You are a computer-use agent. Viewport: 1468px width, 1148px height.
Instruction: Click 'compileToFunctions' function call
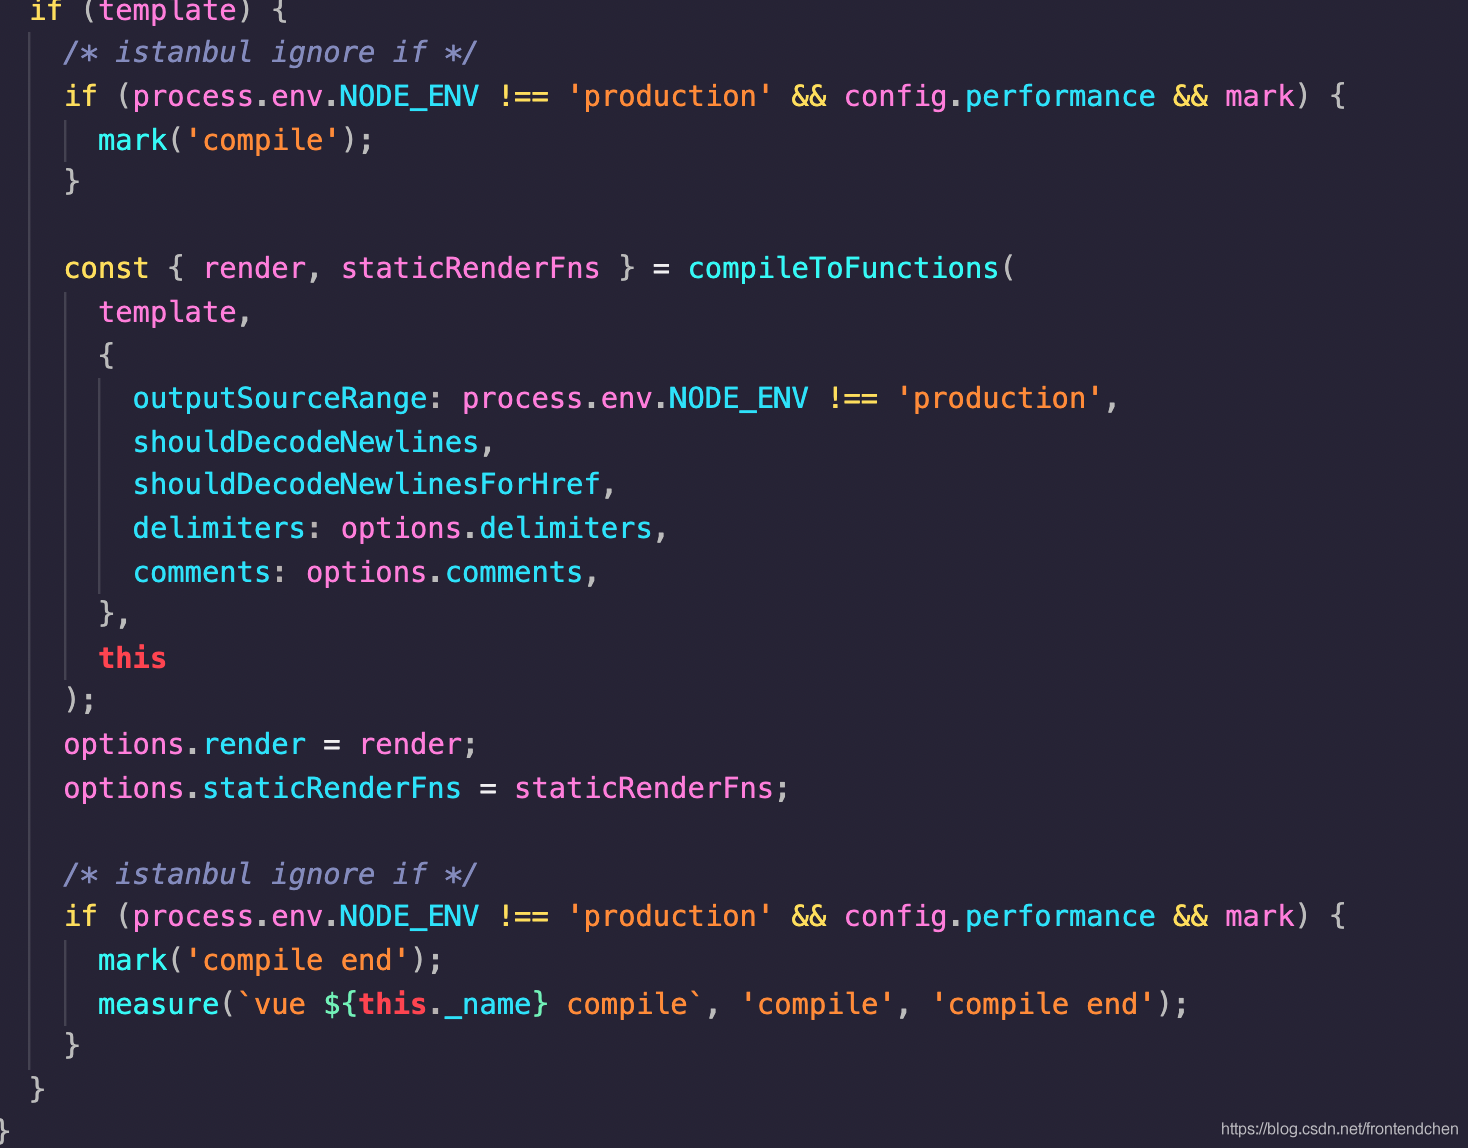843,268
